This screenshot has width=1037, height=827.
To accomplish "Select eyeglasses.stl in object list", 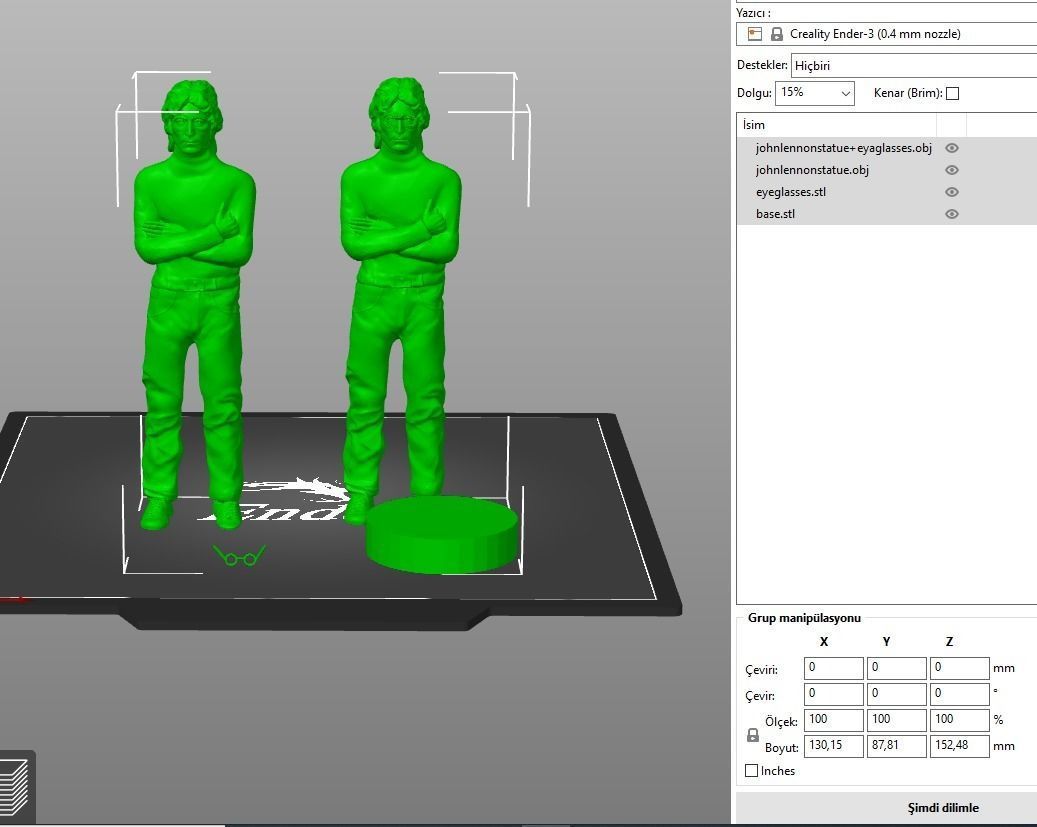I will click(790, 192).
